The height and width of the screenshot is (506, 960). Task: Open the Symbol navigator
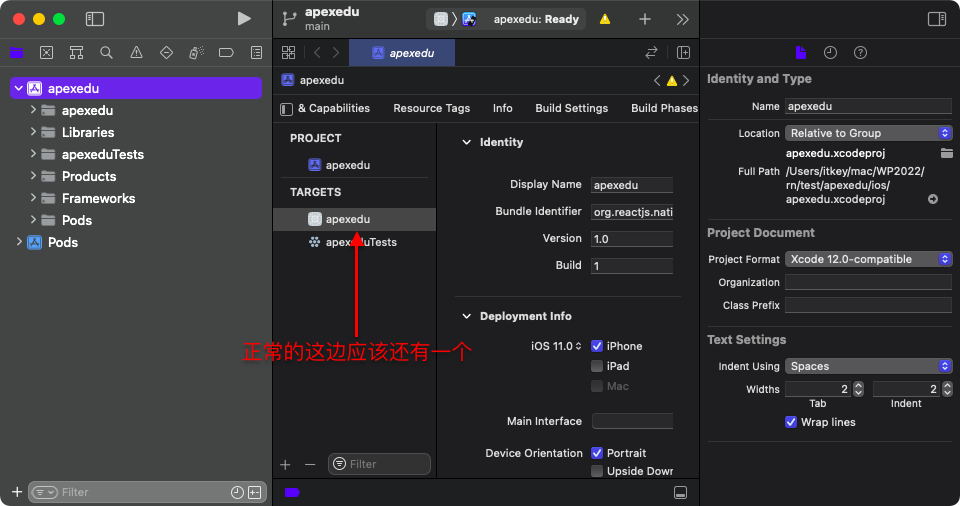(77, 53)
